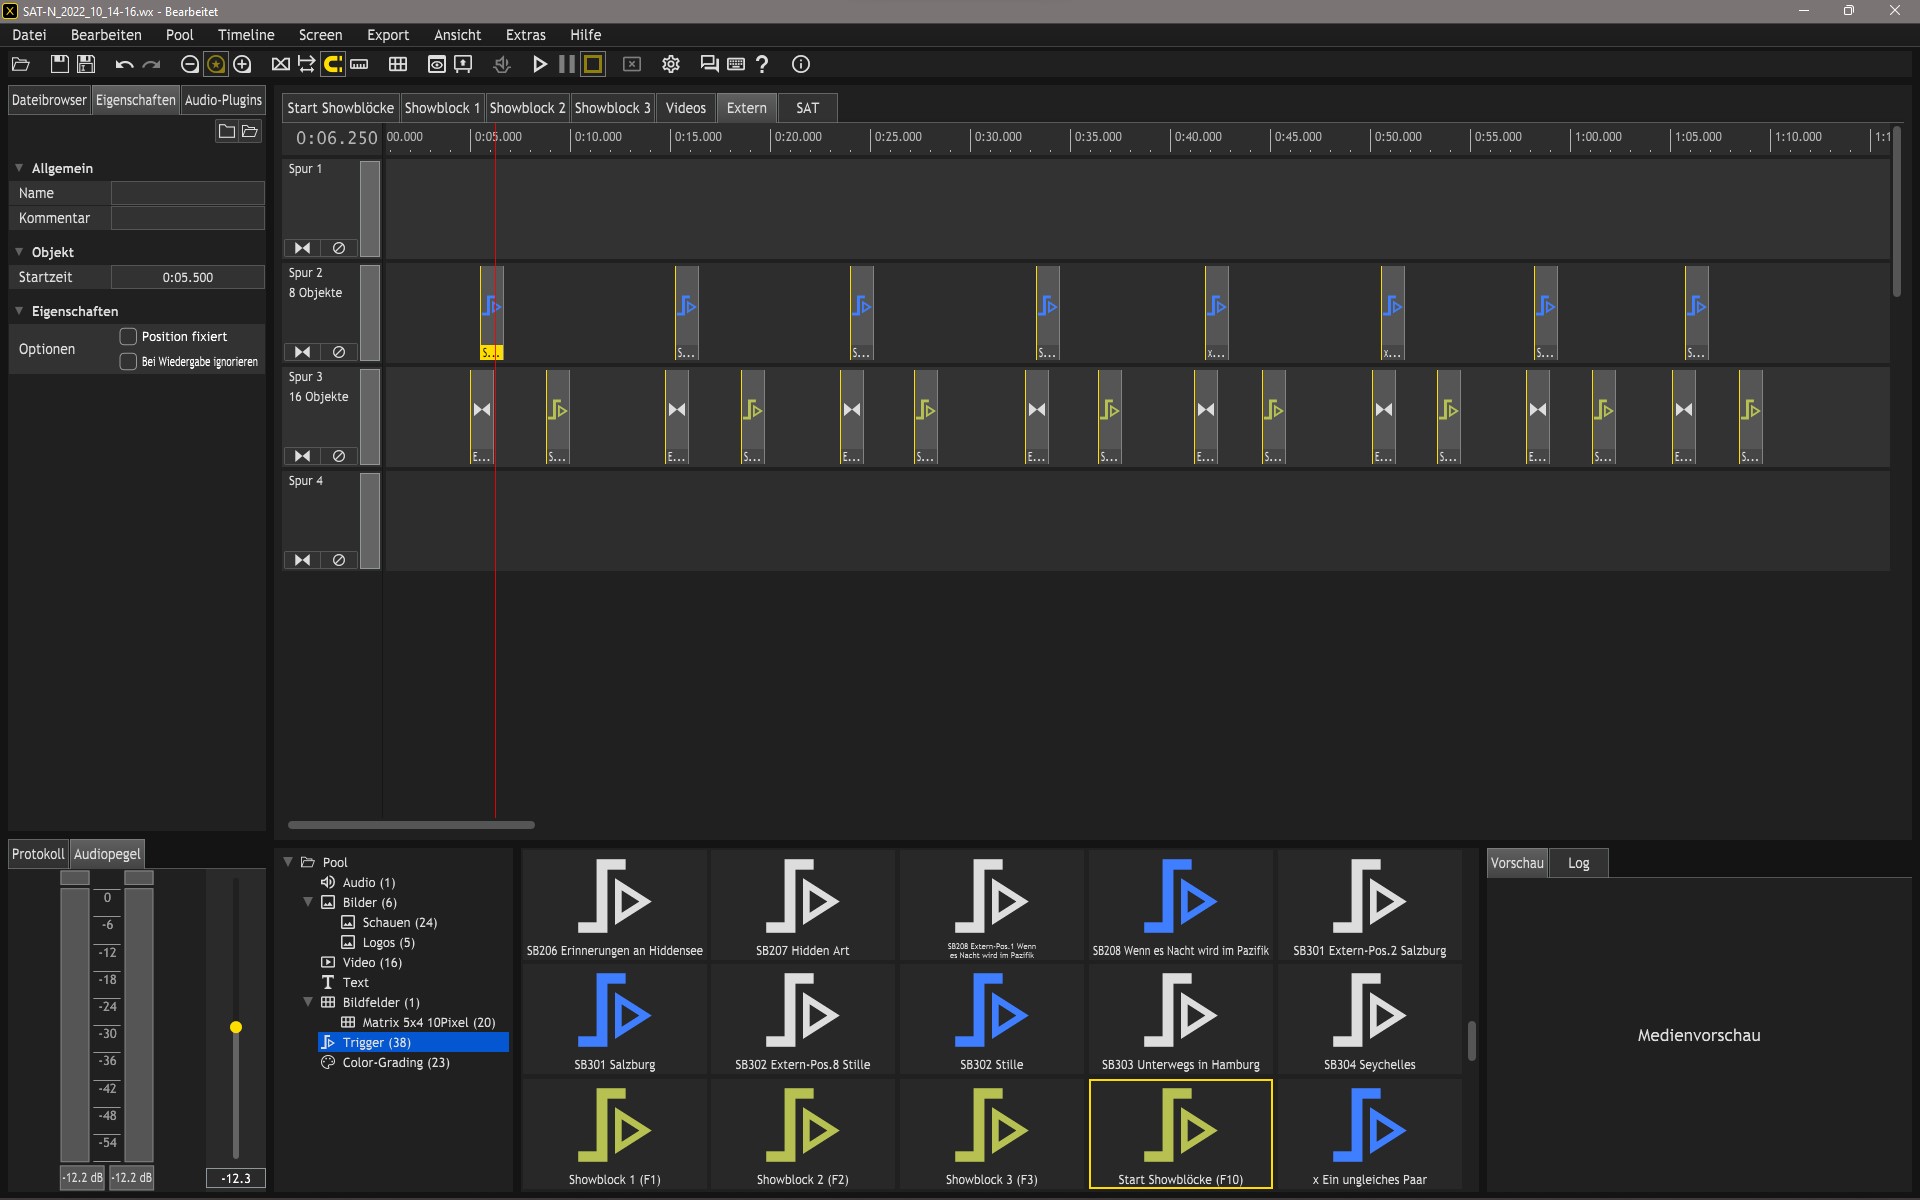Check Bei Wiedergabe ignorieren option
This screenshot has height=1200, width=1920.
tap(128, 362)
